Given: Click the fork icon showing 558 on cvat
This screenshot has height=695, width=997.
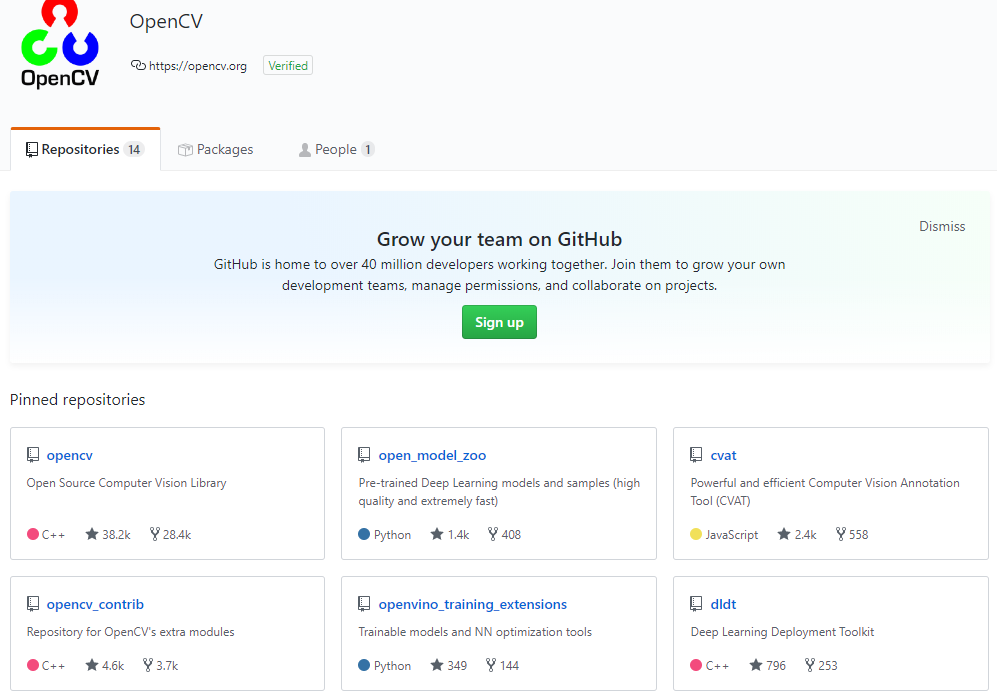Looking at the screenshot, I should coord(841,534).
